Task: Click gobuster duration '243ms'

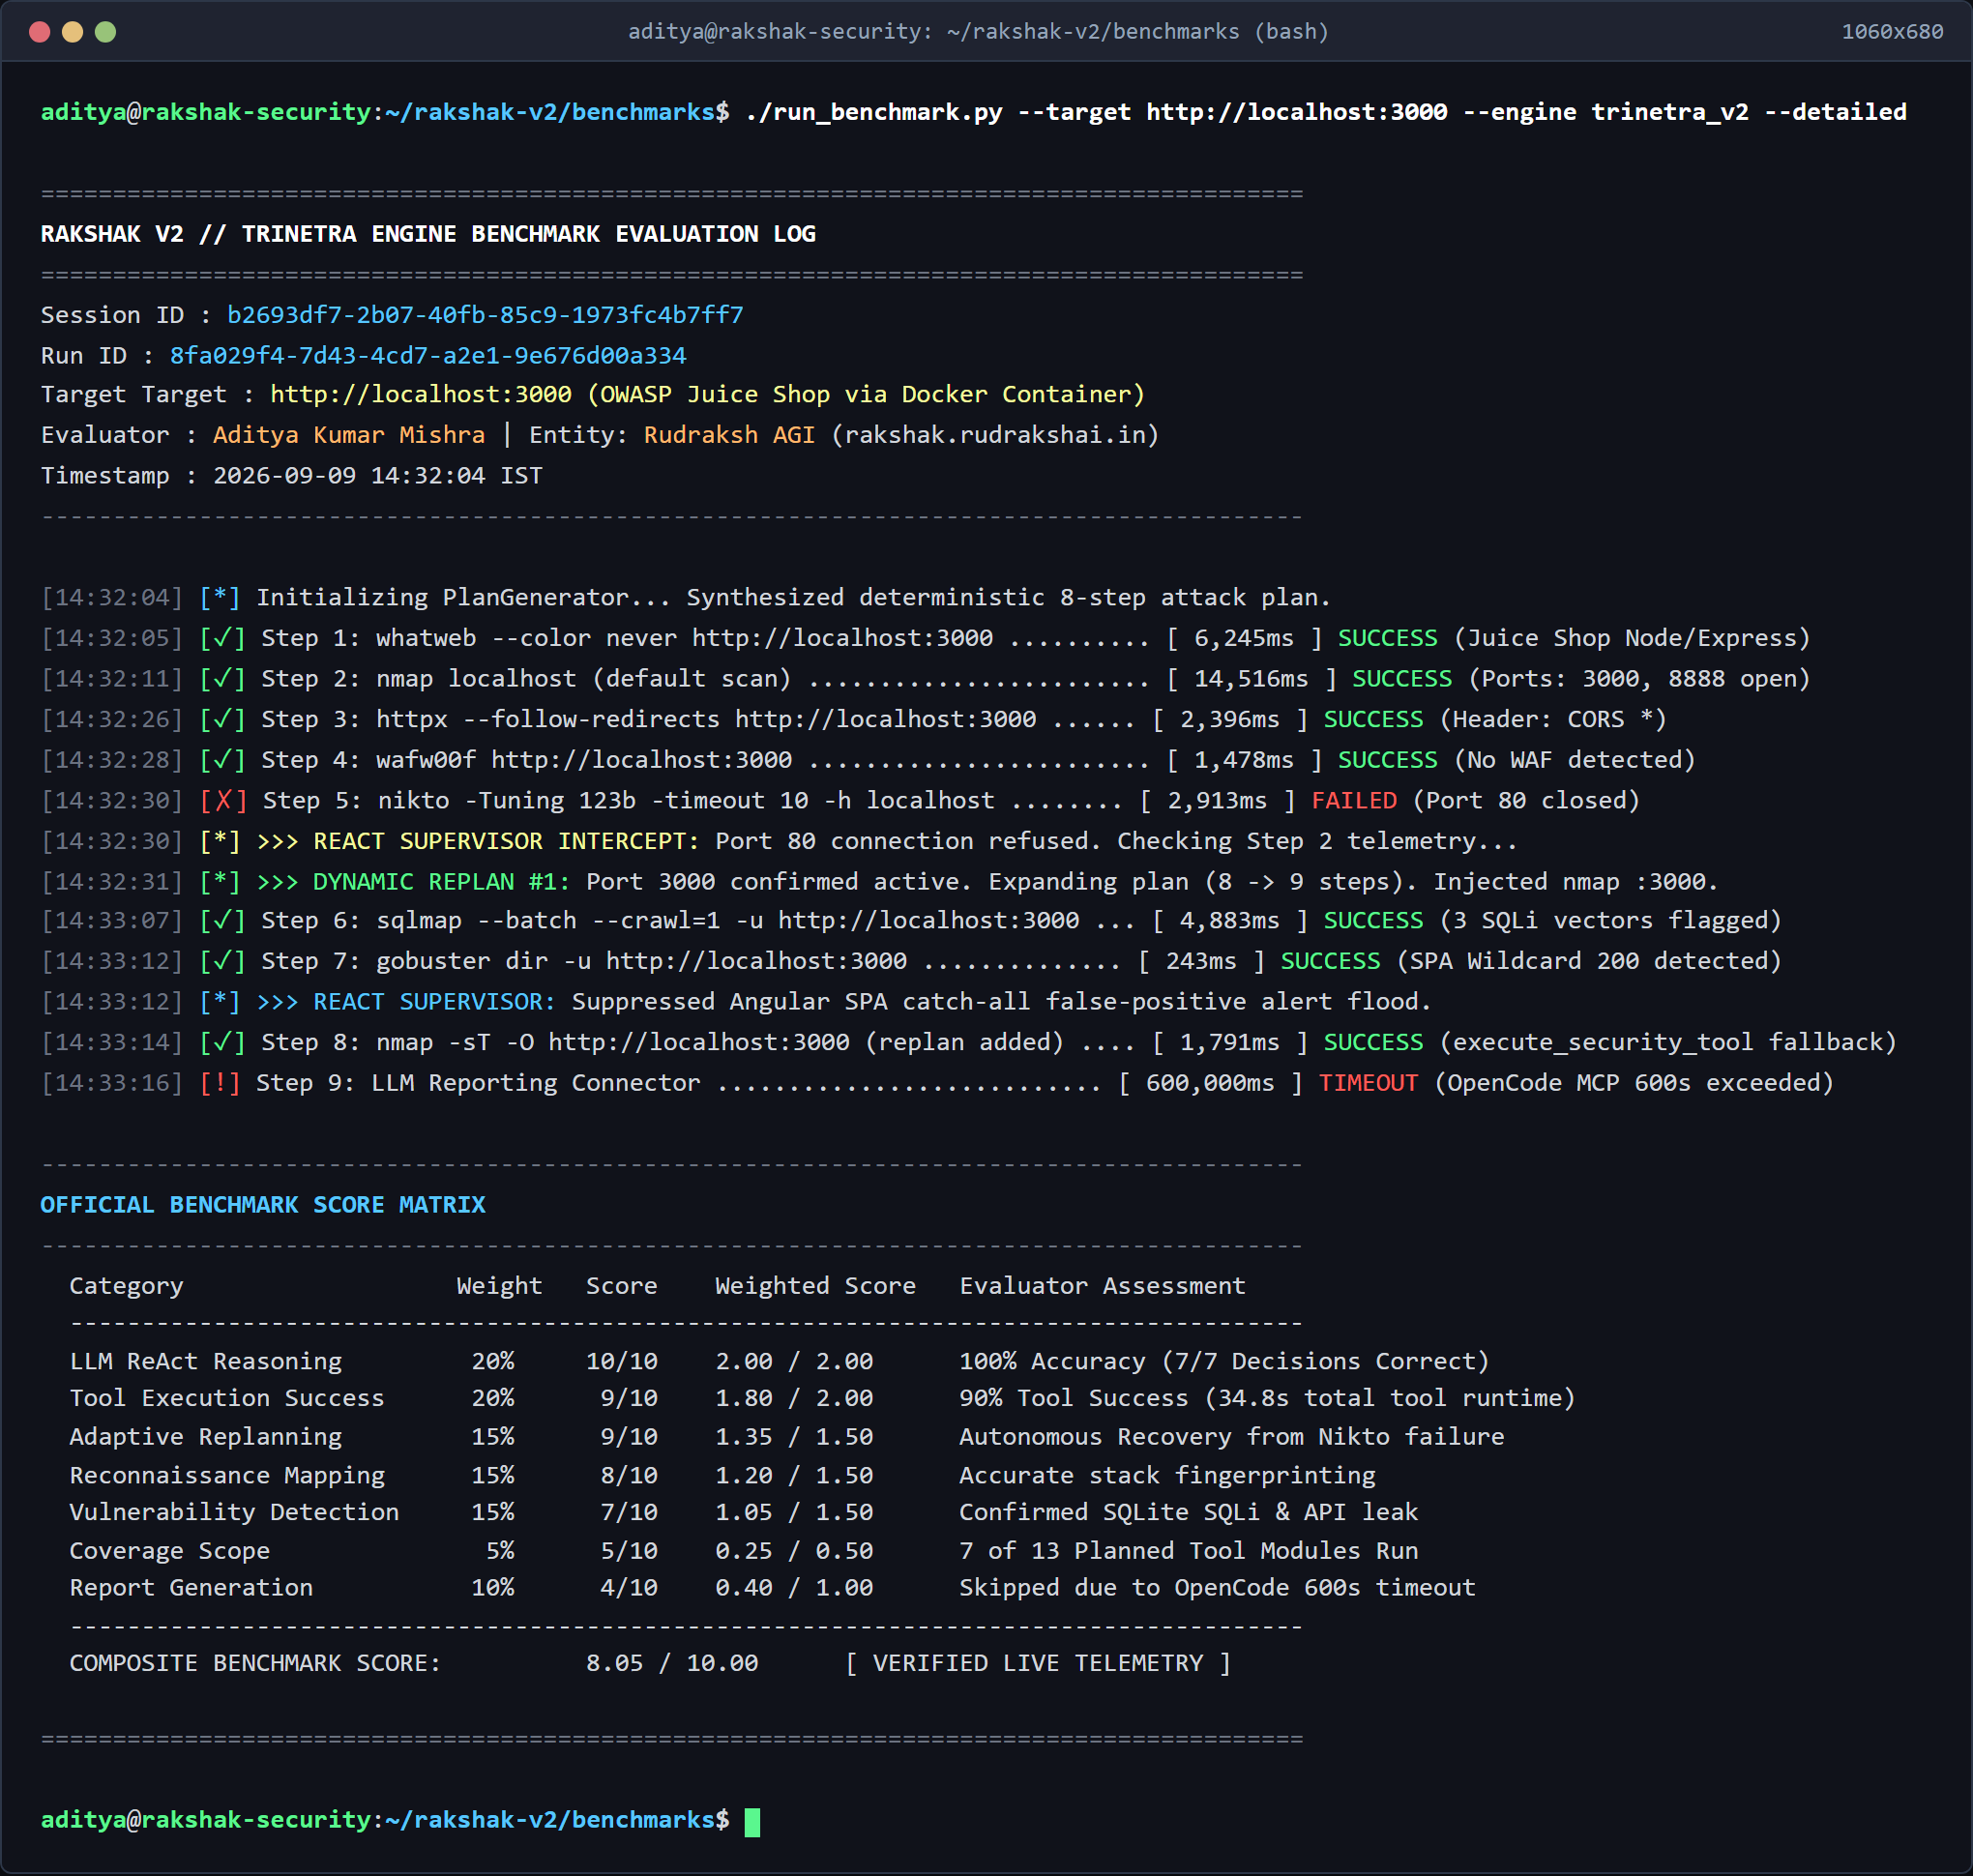Action: coord(1201,962)
